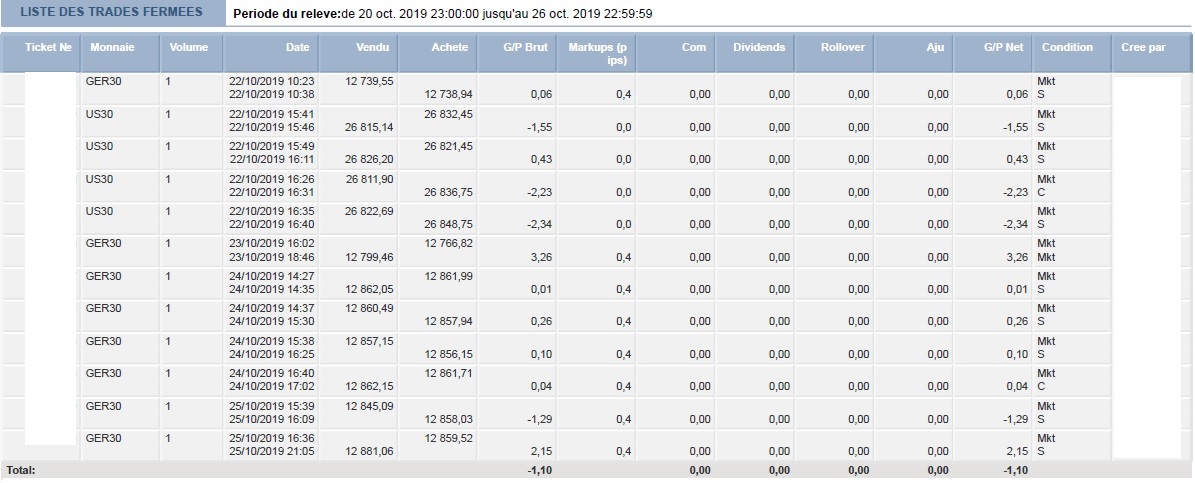Screen dimensions: 1195x483
Task: Sort by the Ticket № column header
Action: coord(40,53)
